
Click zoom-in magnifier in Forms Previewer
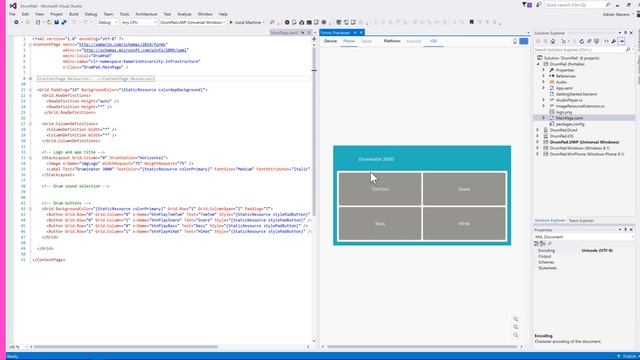click(516, 319)
